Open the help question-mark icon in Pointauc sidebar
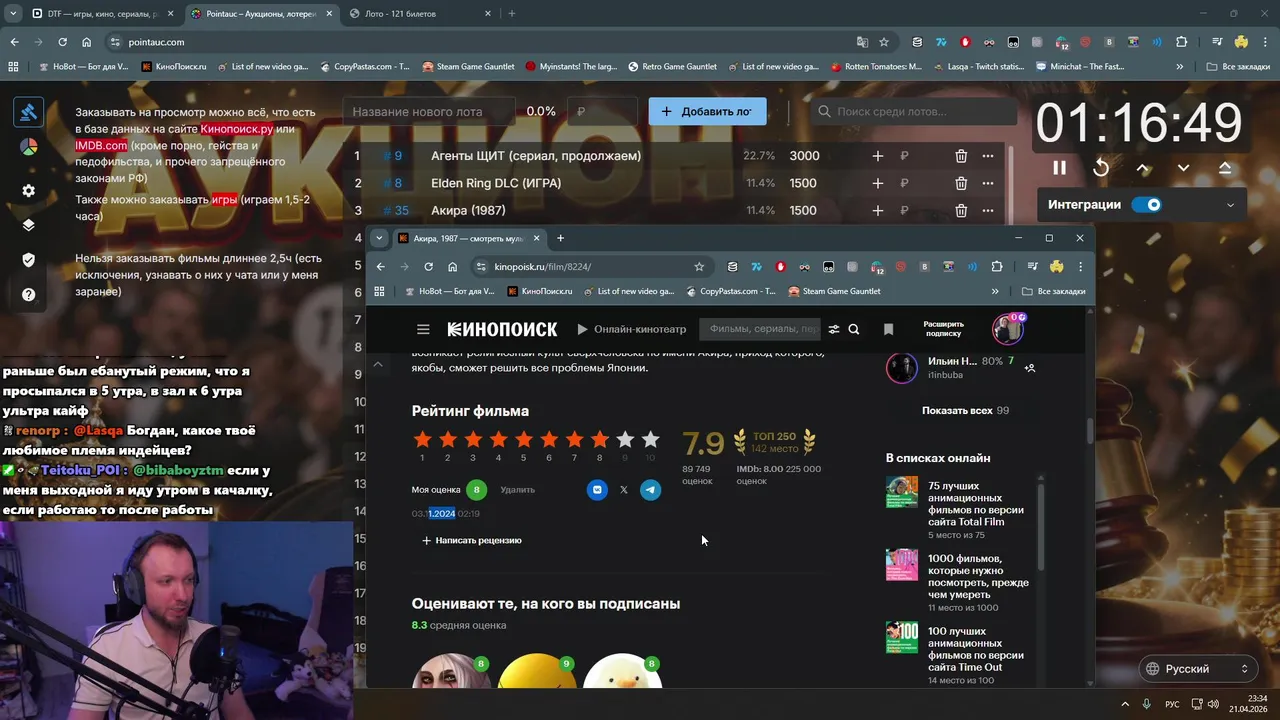The image size is (1280, 720). point(28,295)
